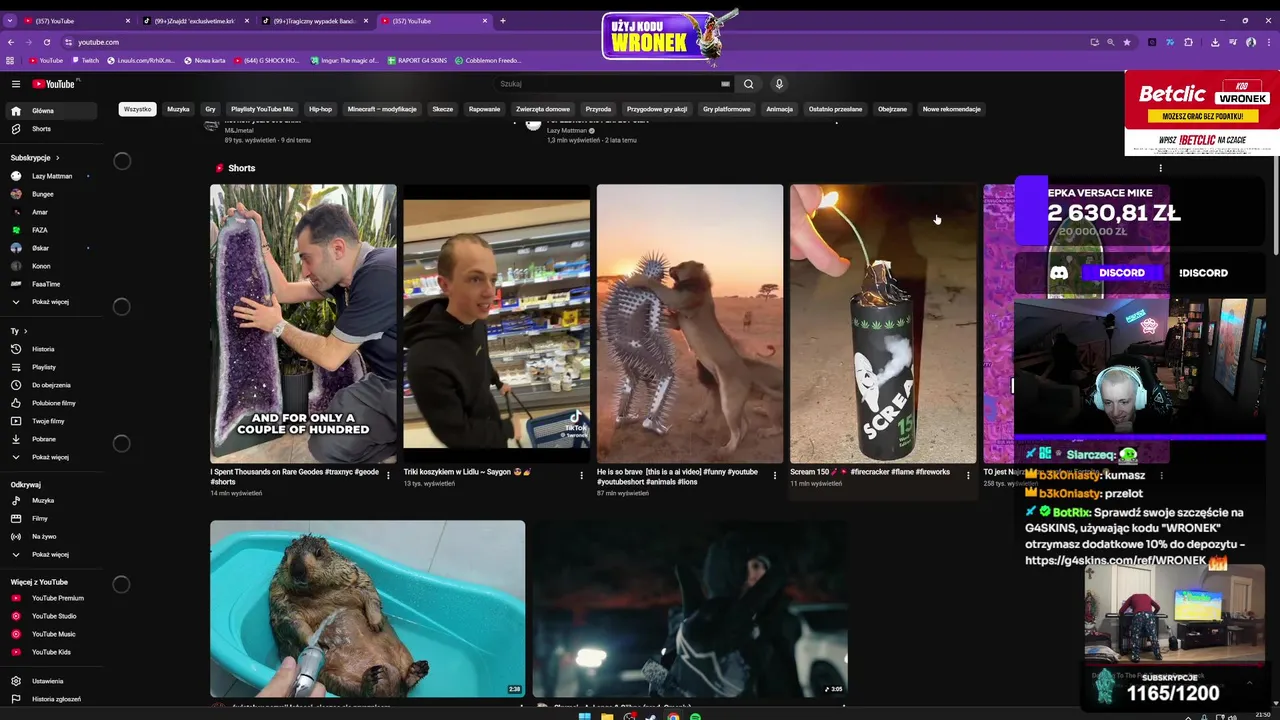Open YouTube Studio in sidebar
Image resolution: width=1280 pixels, height=720 pixels.
(50, 616)
